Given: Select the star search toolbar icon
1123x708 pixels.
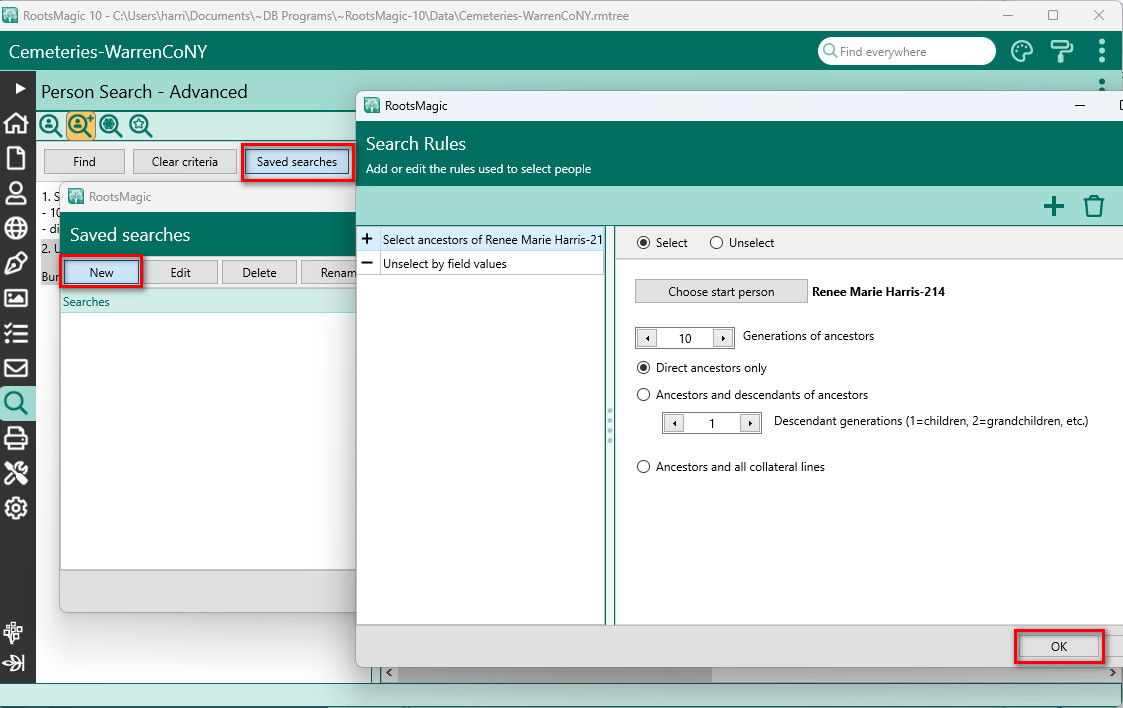Looking at the screenshot, I should pyautogui.click(x=140, y=125).
